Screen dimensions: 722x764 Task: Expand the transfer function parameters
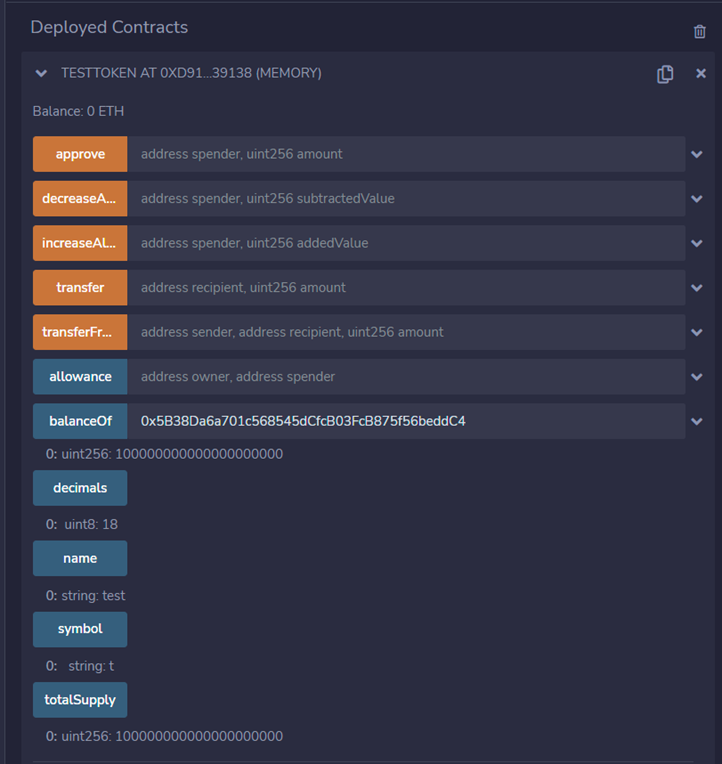click(697, 288)
